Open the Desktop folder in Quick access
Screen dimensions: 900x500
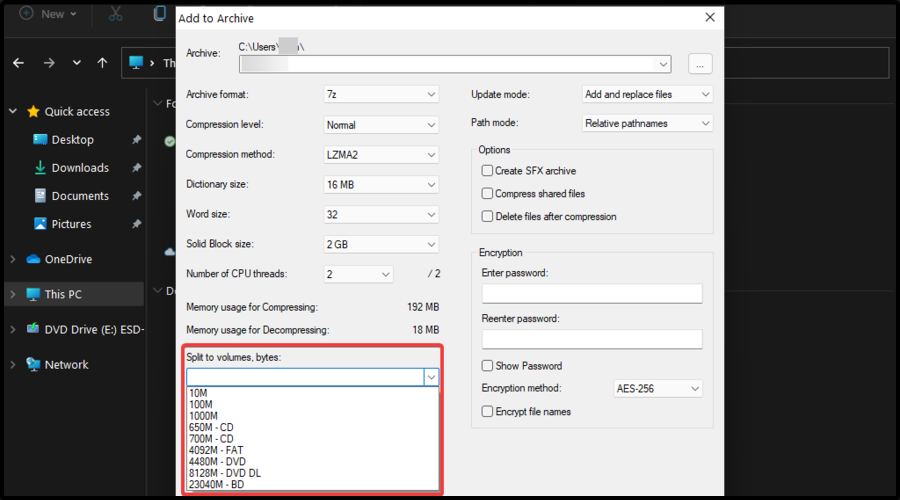click(x=72, y=140)
